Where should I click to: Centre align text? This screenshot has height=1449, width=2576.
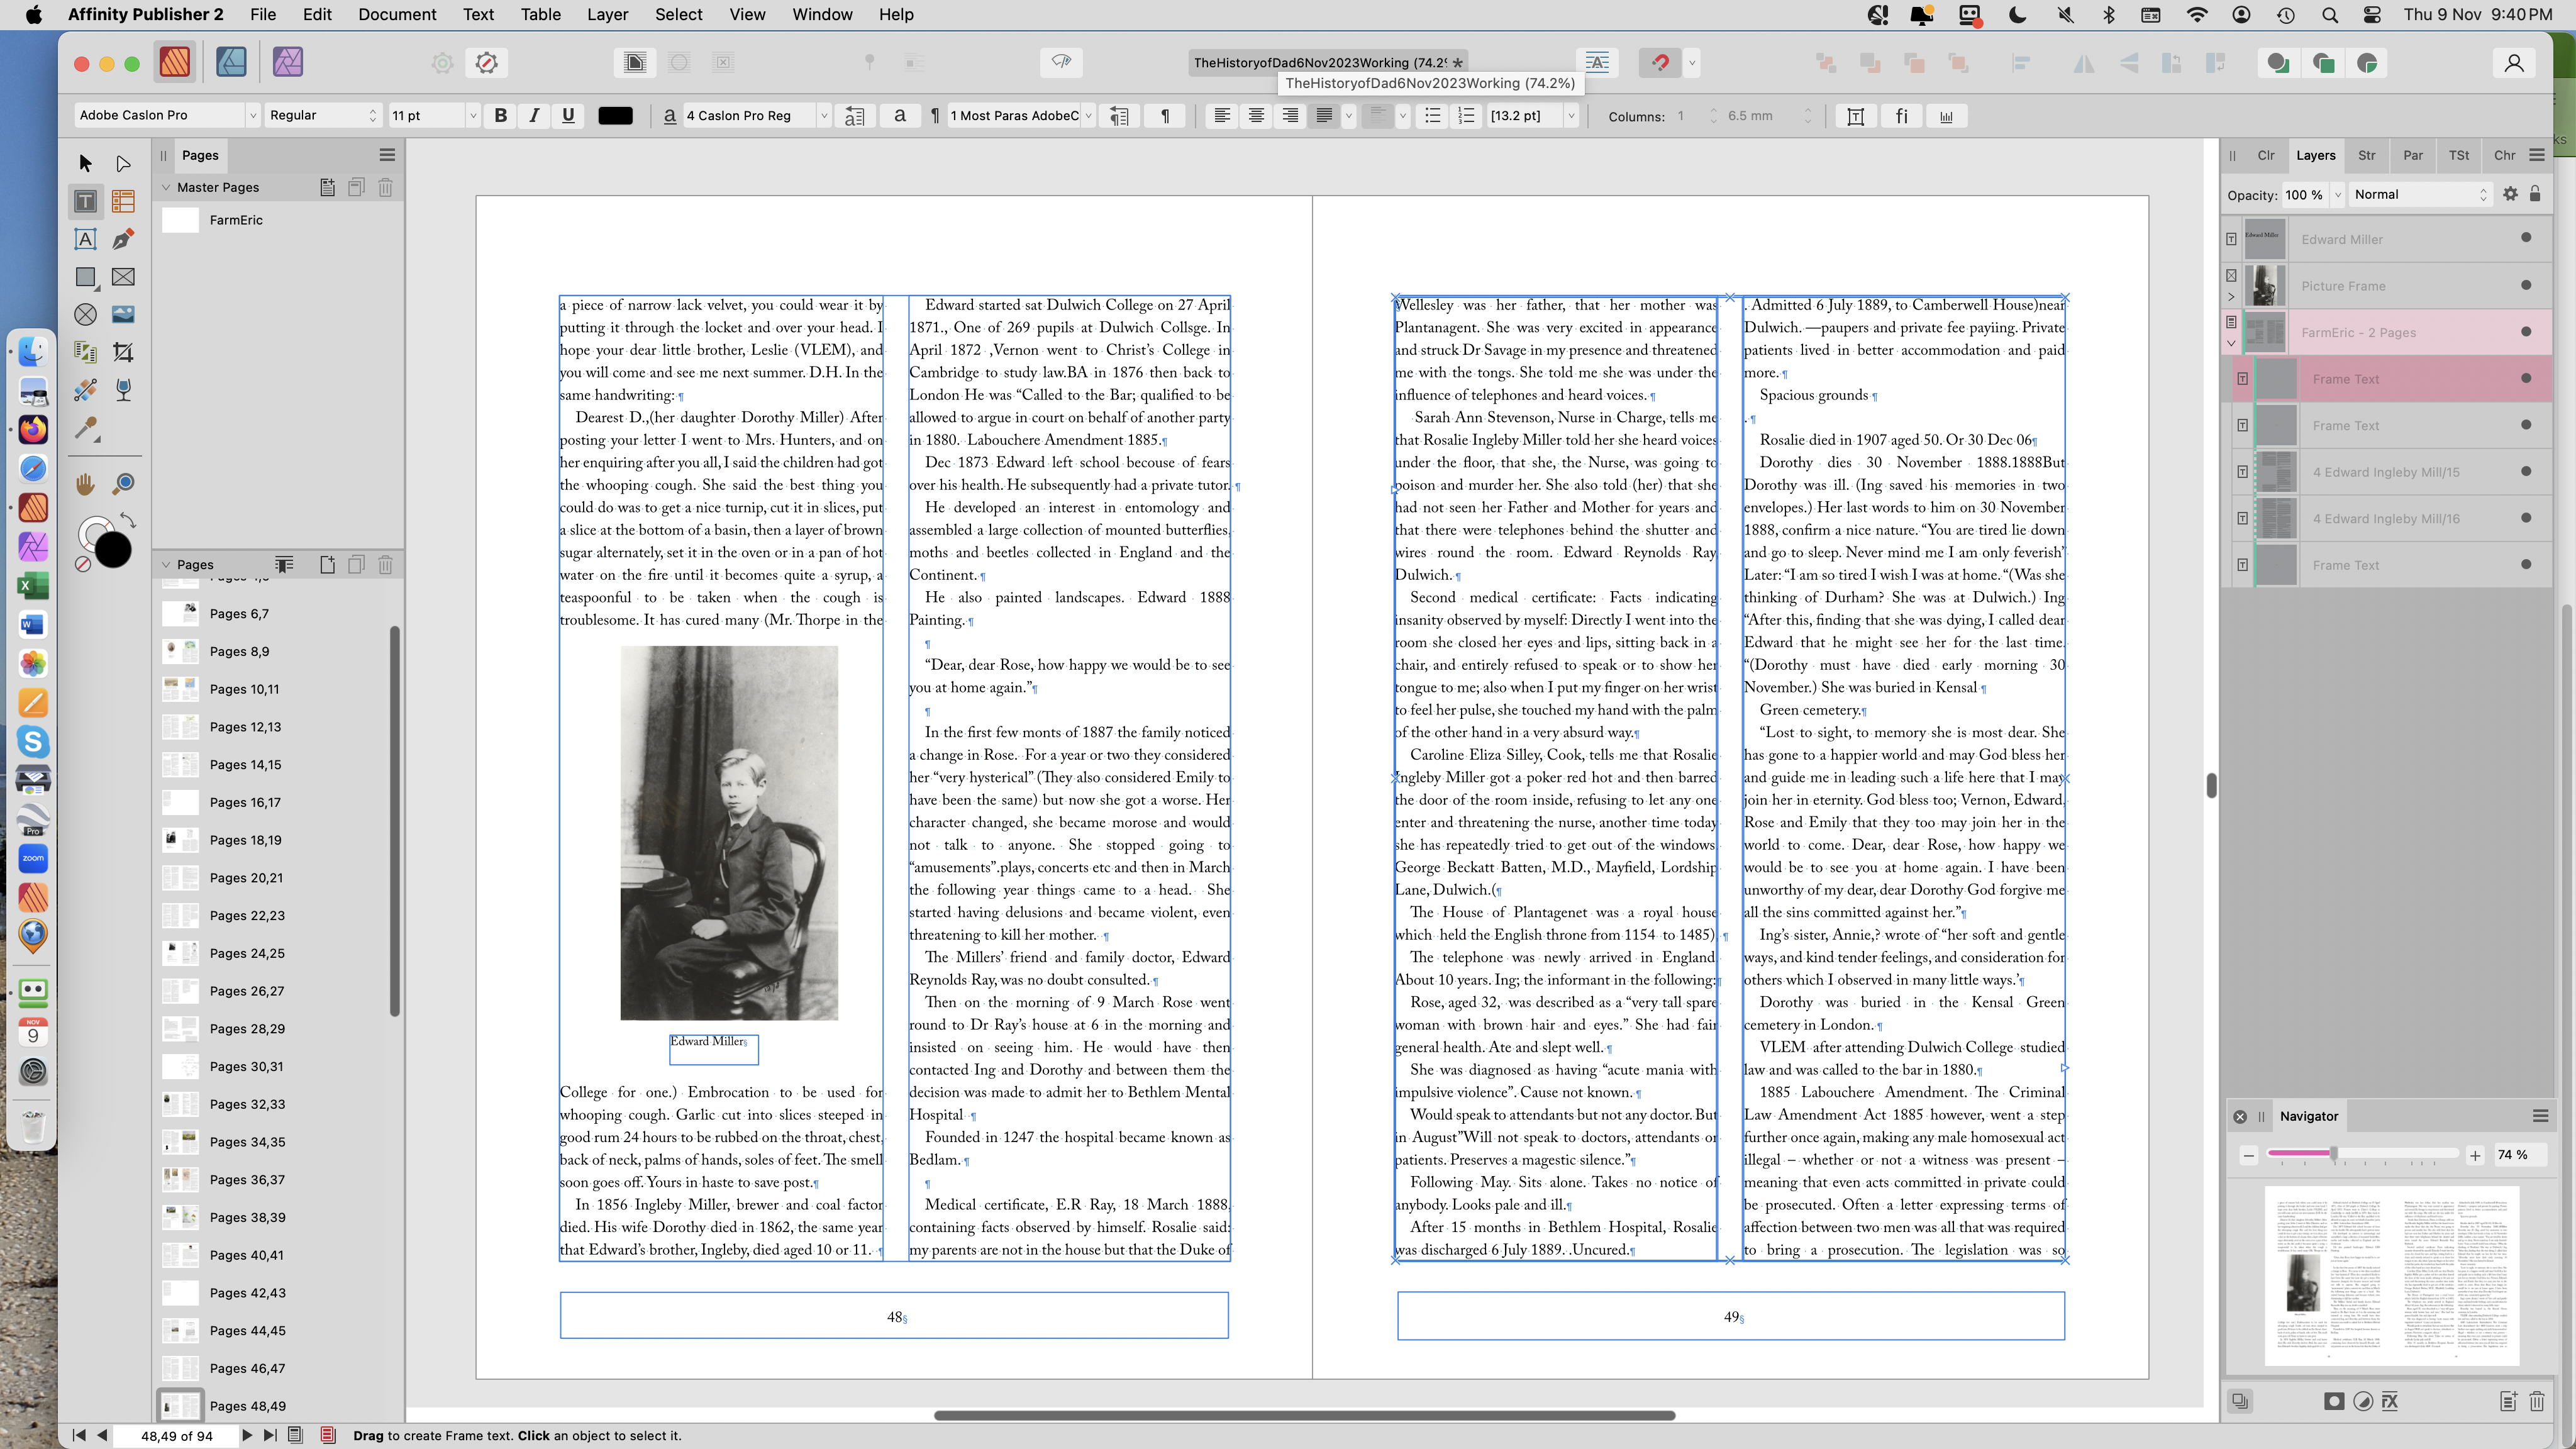coord(1255,116)
